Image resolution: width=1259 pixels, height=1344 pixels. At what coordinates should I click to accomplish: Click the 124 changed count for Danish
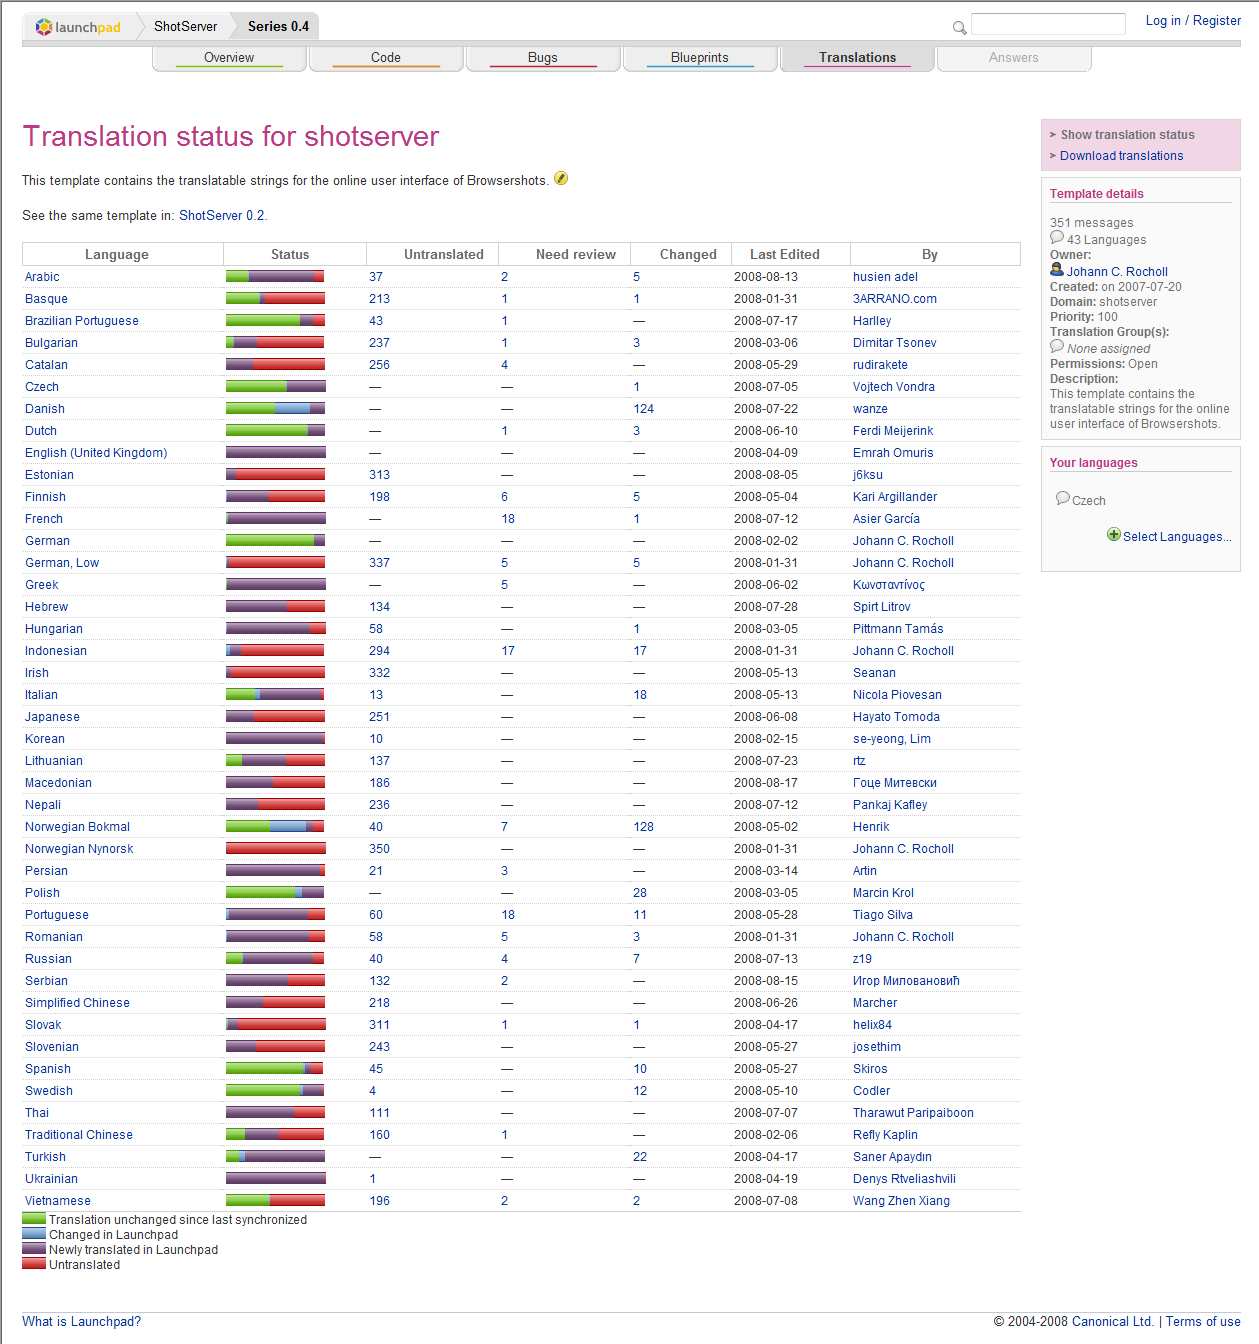tap(643, 409)
